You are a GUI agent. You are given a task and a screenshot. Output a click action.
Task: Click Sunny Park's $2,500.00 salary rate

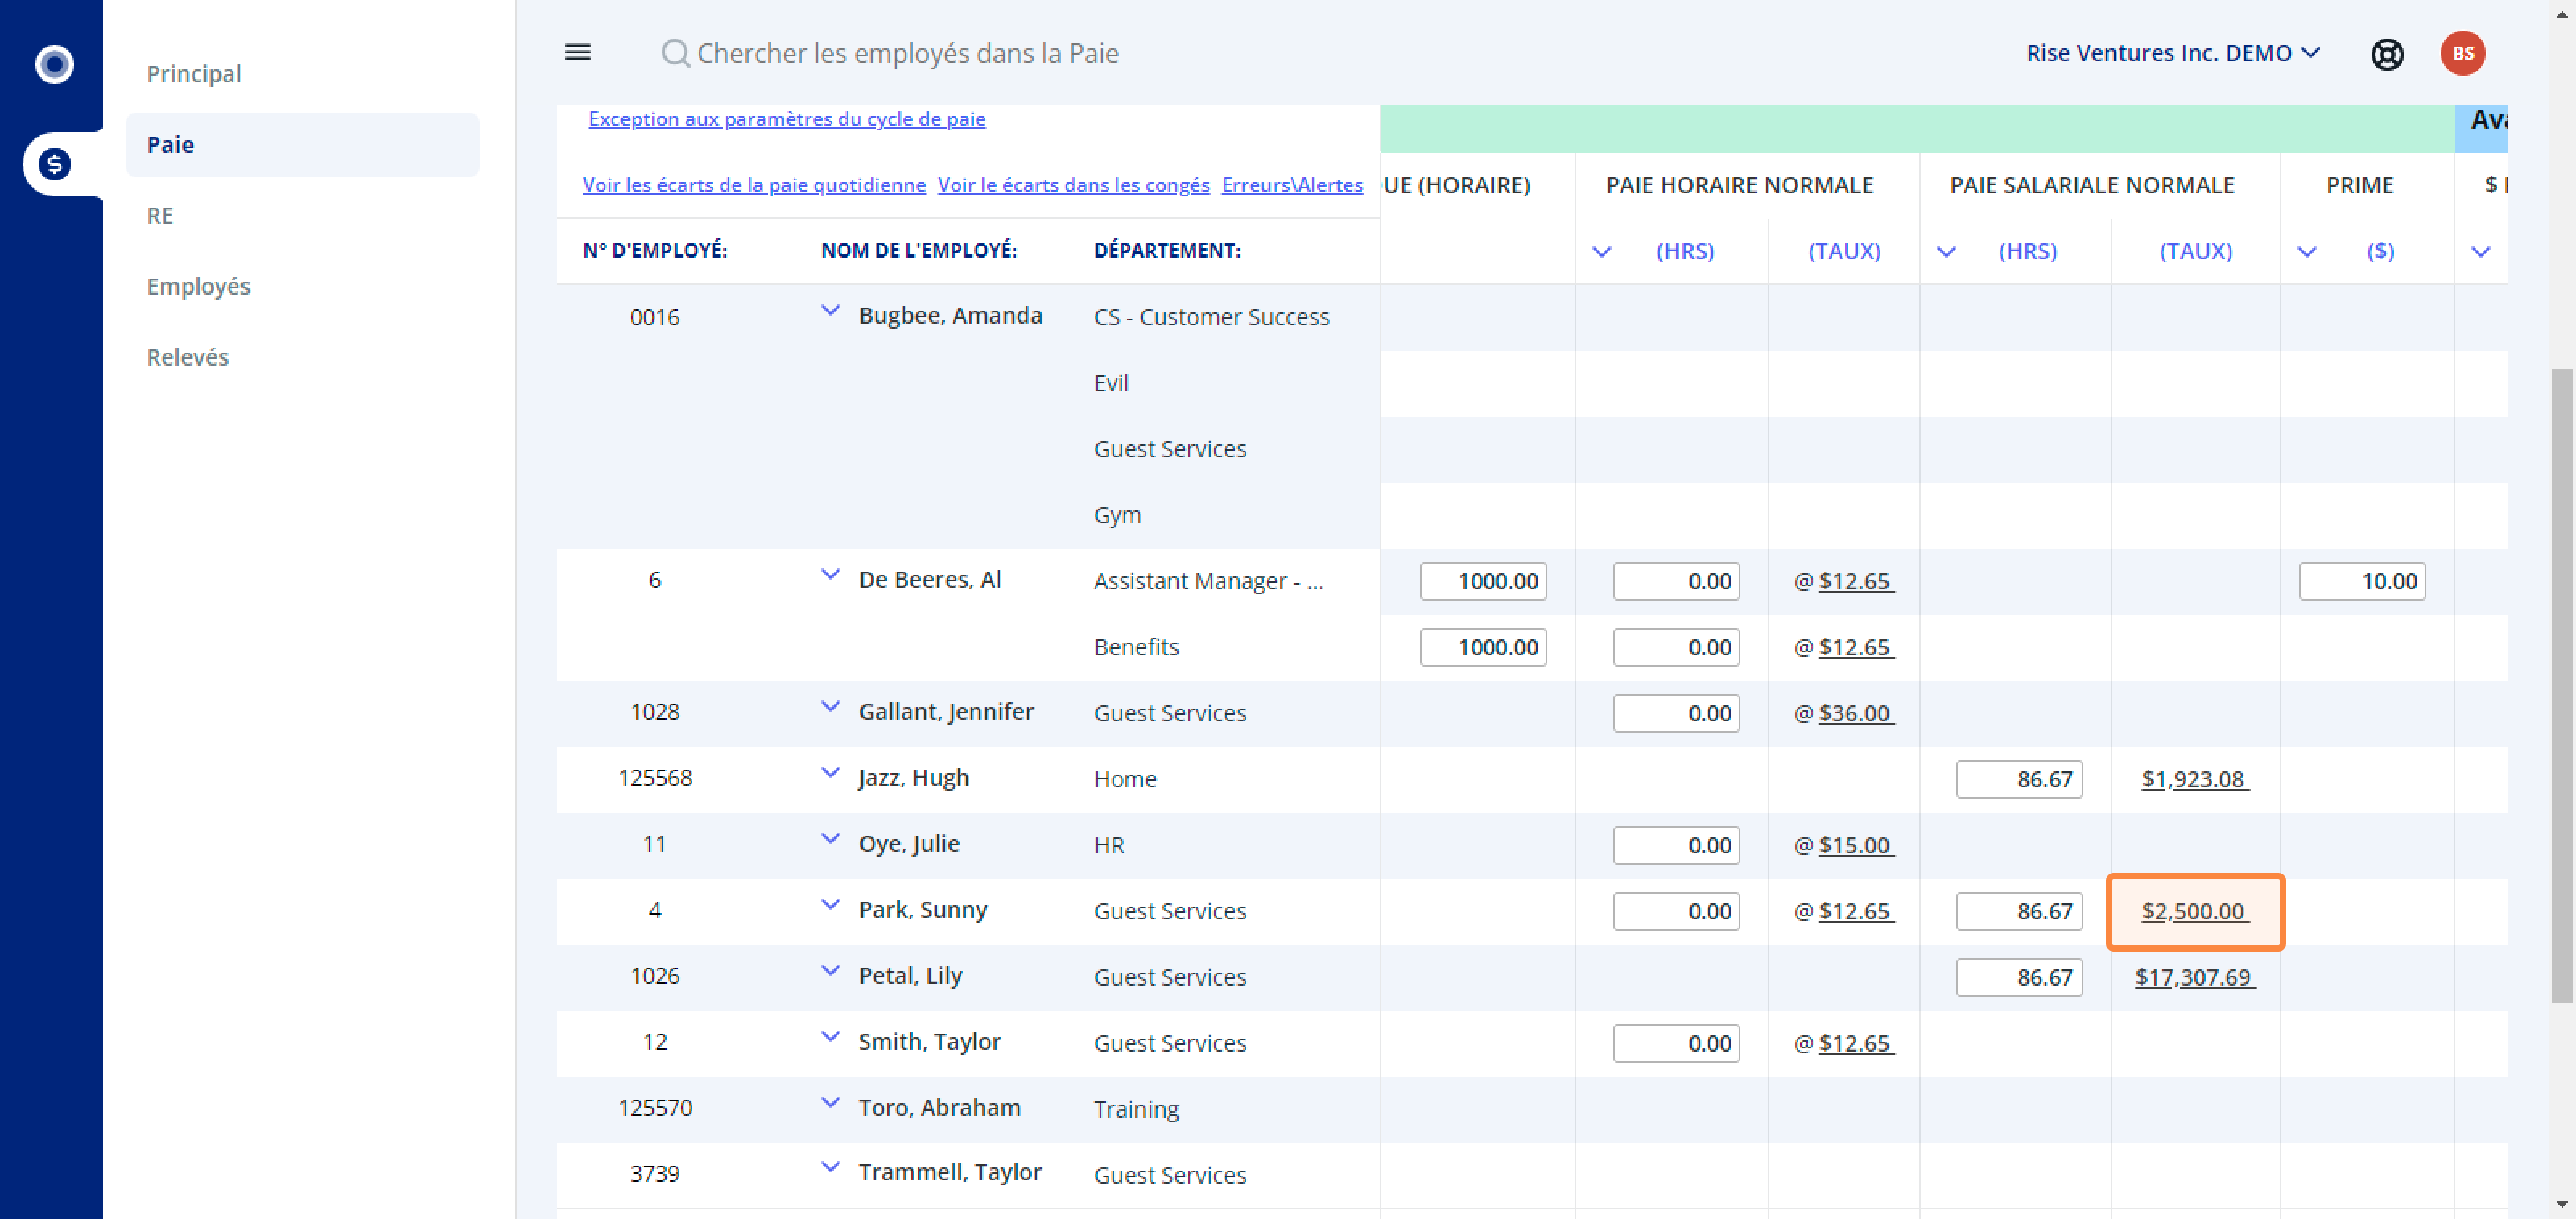pyautogui.click(x=2194, y=911)
